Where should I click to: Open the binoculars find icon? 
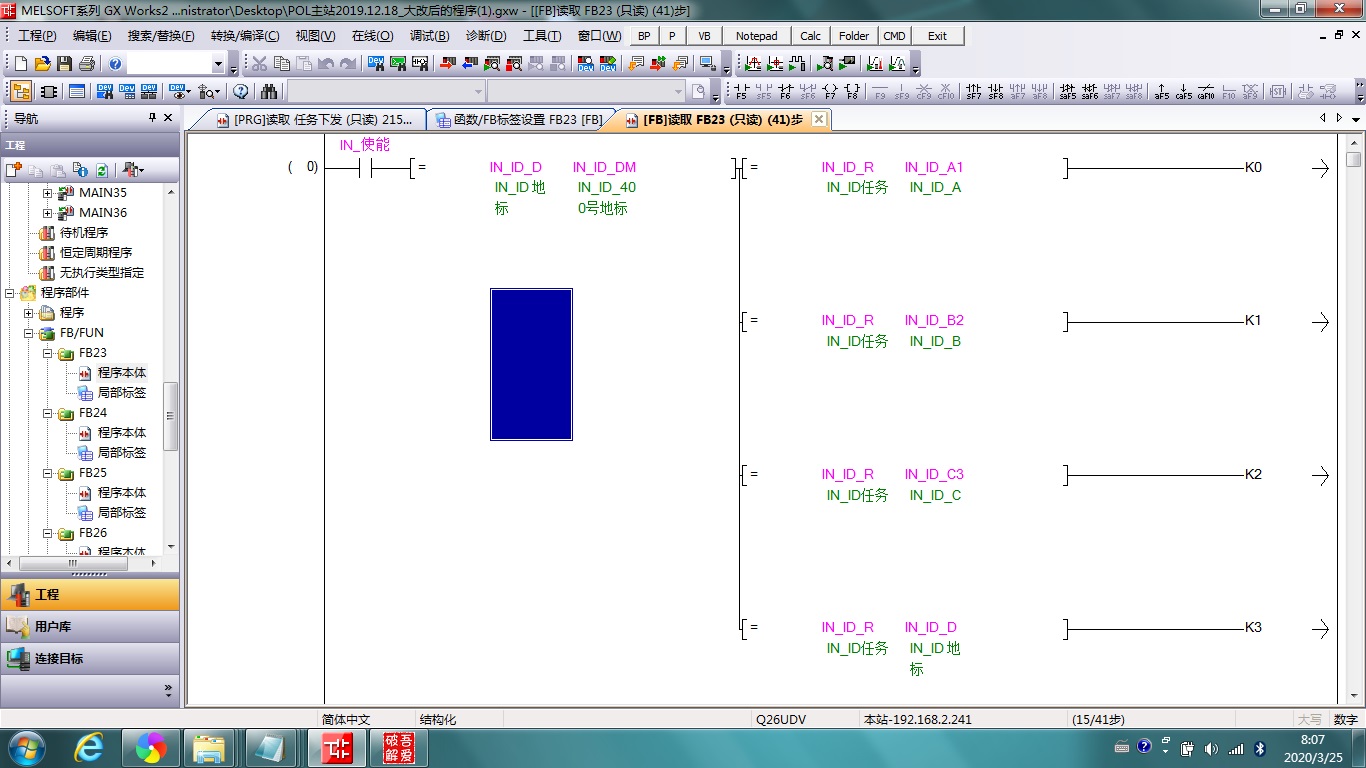[x=269, y=92]
